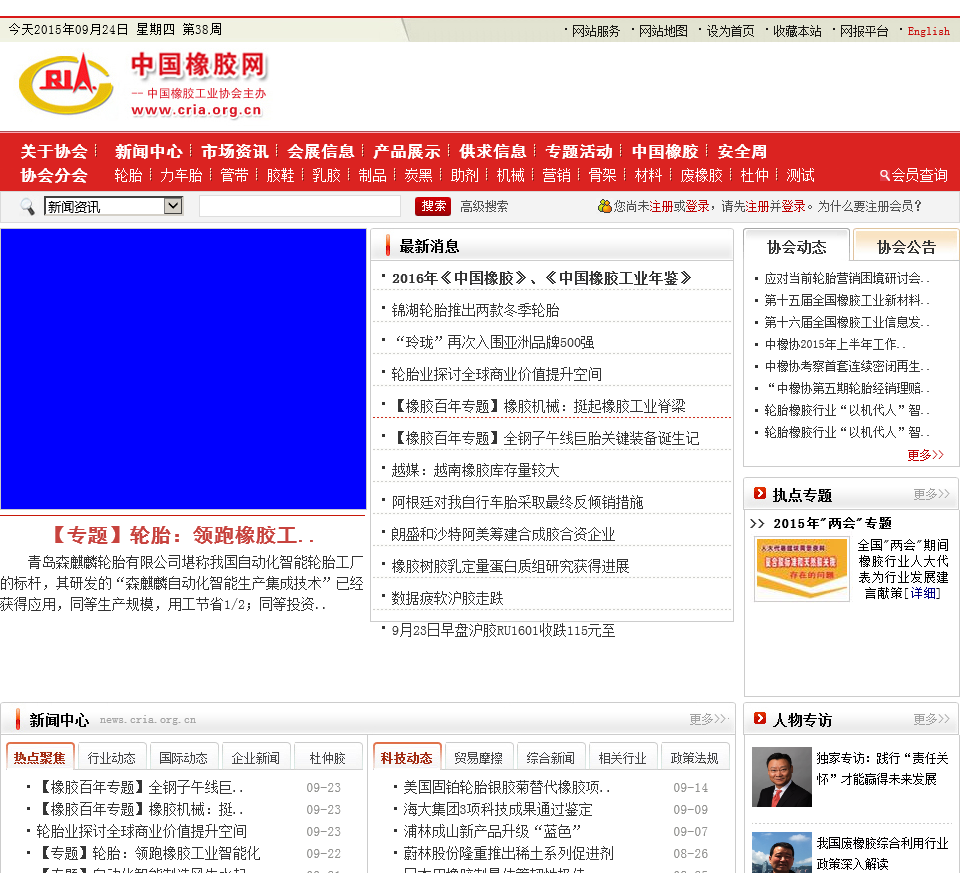
Task: Switch to the 国际动态 news tab
Action: click(183, 757)
